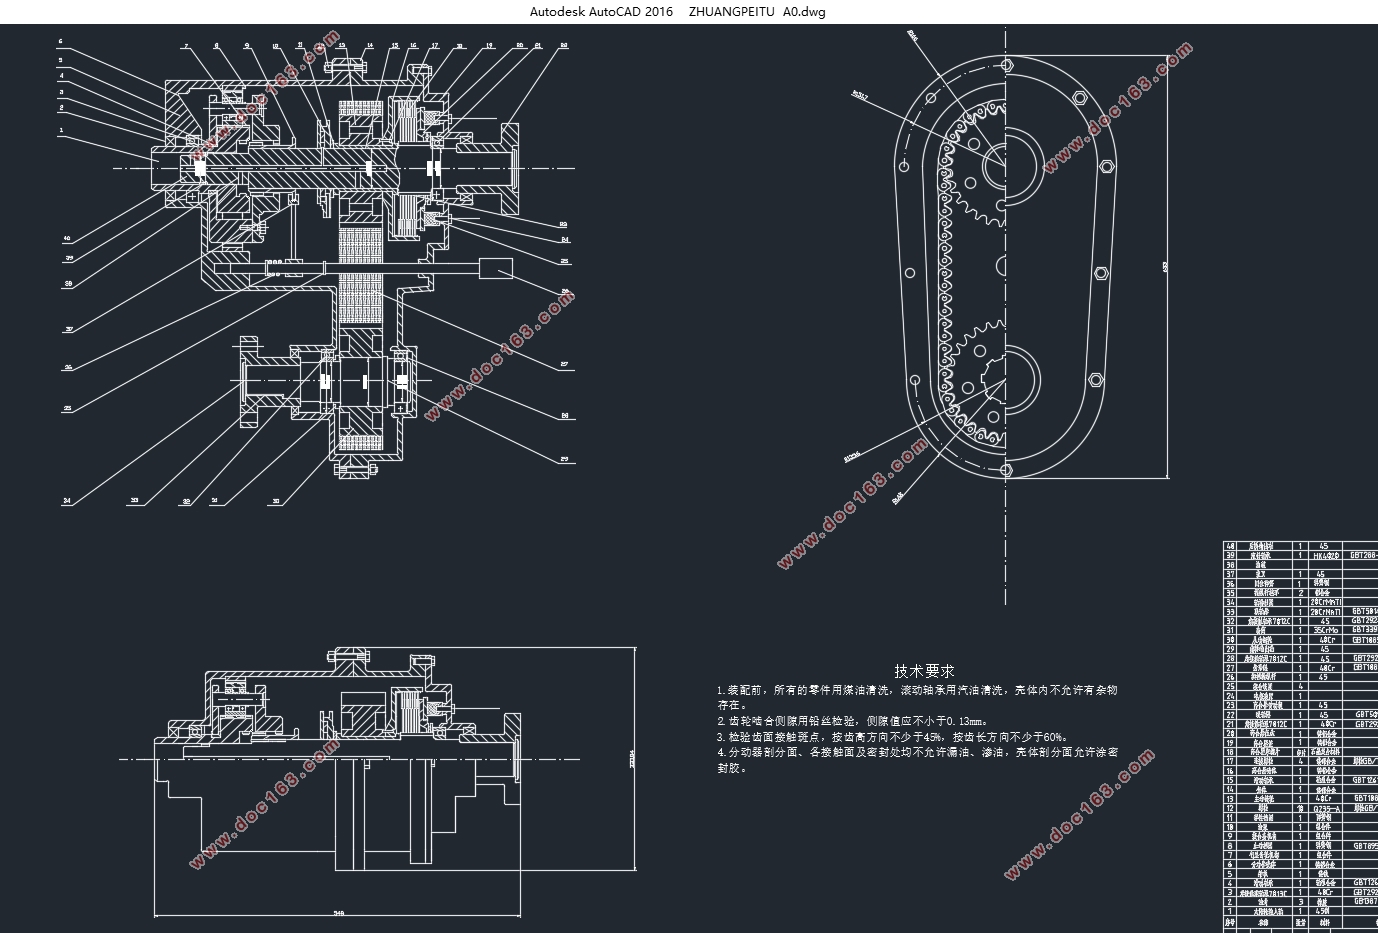
Task: Click the quantity cell showing 4 in row 25
Action: pyautogui.click(x=1299, y=685)
